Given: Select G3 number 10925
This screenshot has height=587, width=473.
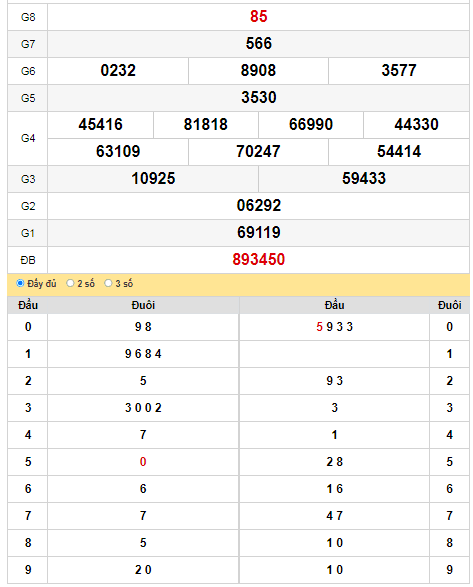Looking at the screenshot, I should (x=153, y=179).
